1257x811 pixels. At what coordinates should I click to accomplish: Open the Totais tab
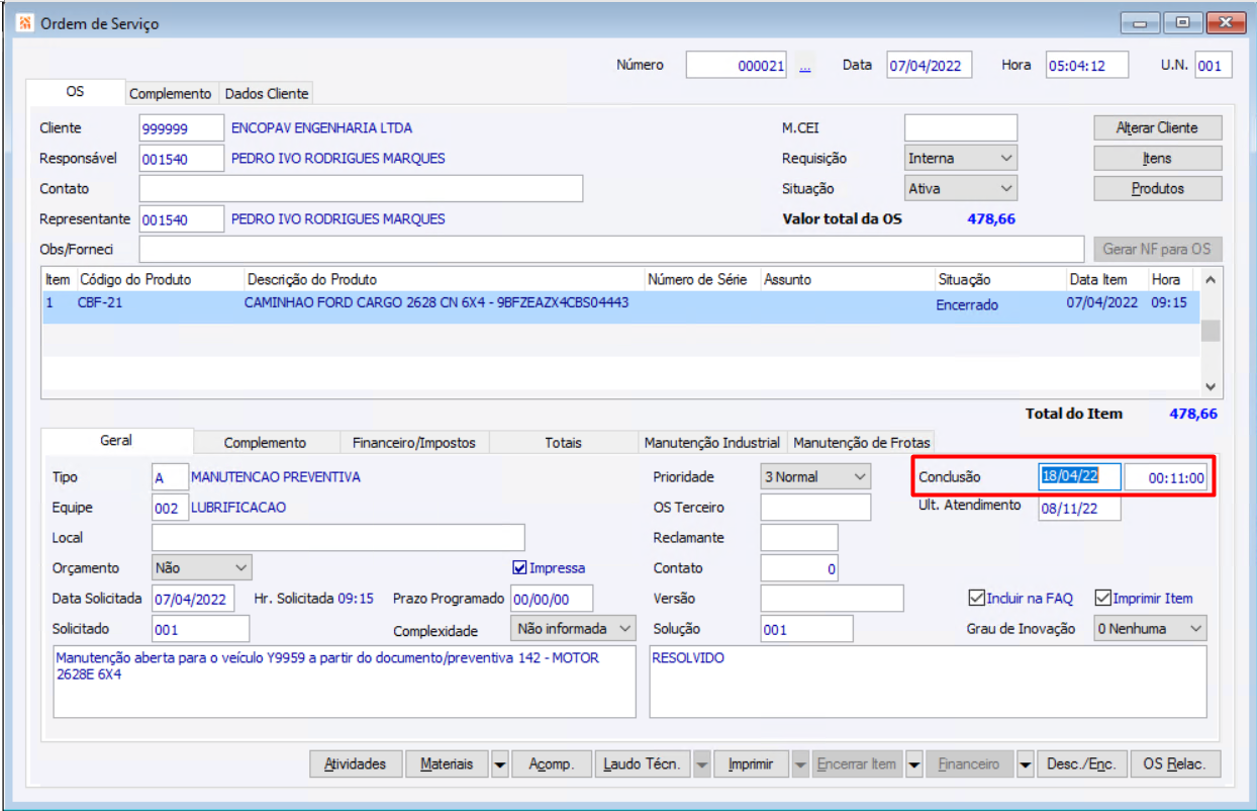click(563, 442)
